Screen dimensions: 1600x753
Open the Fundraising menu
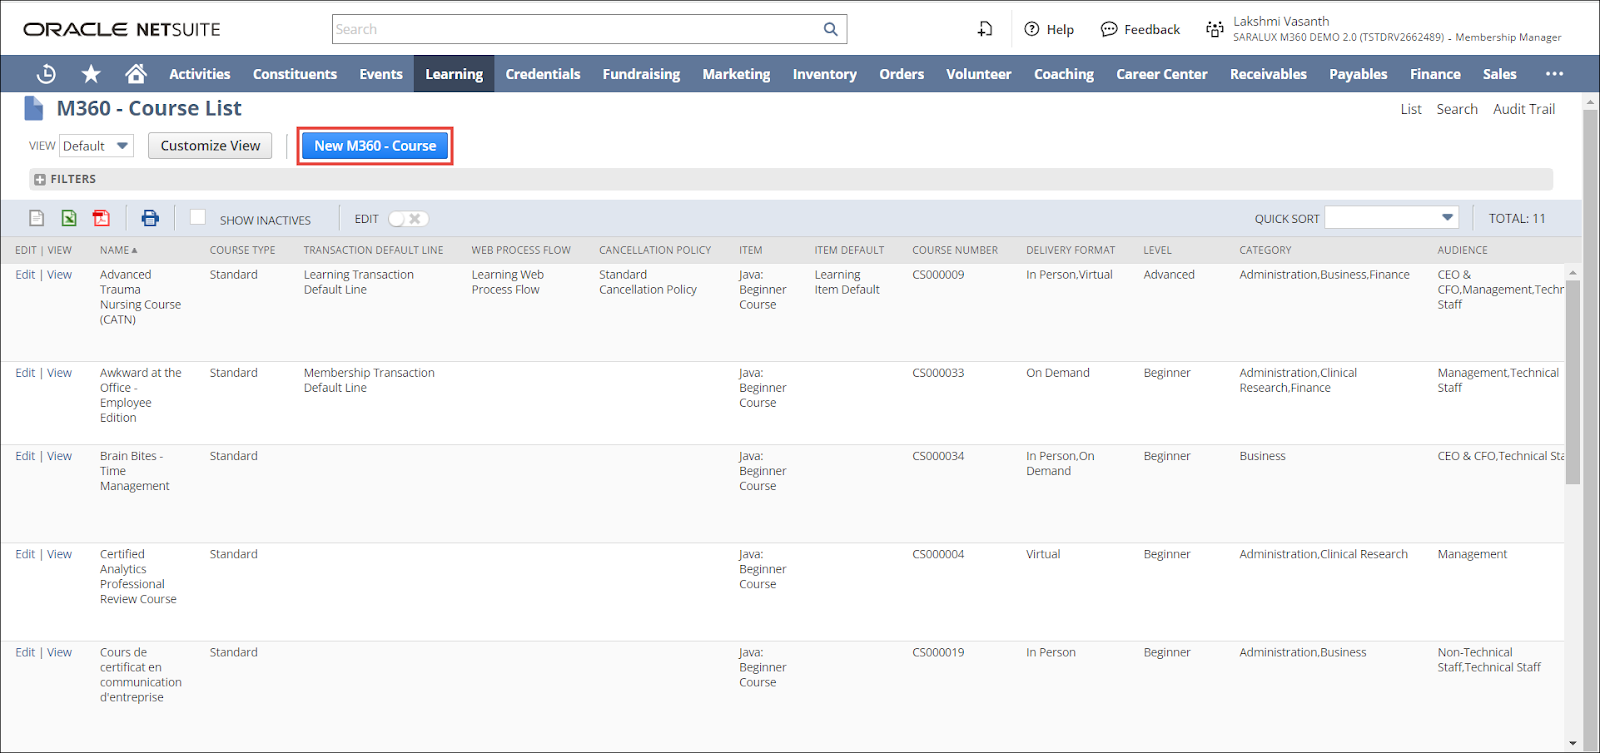(x=641, y=74)
